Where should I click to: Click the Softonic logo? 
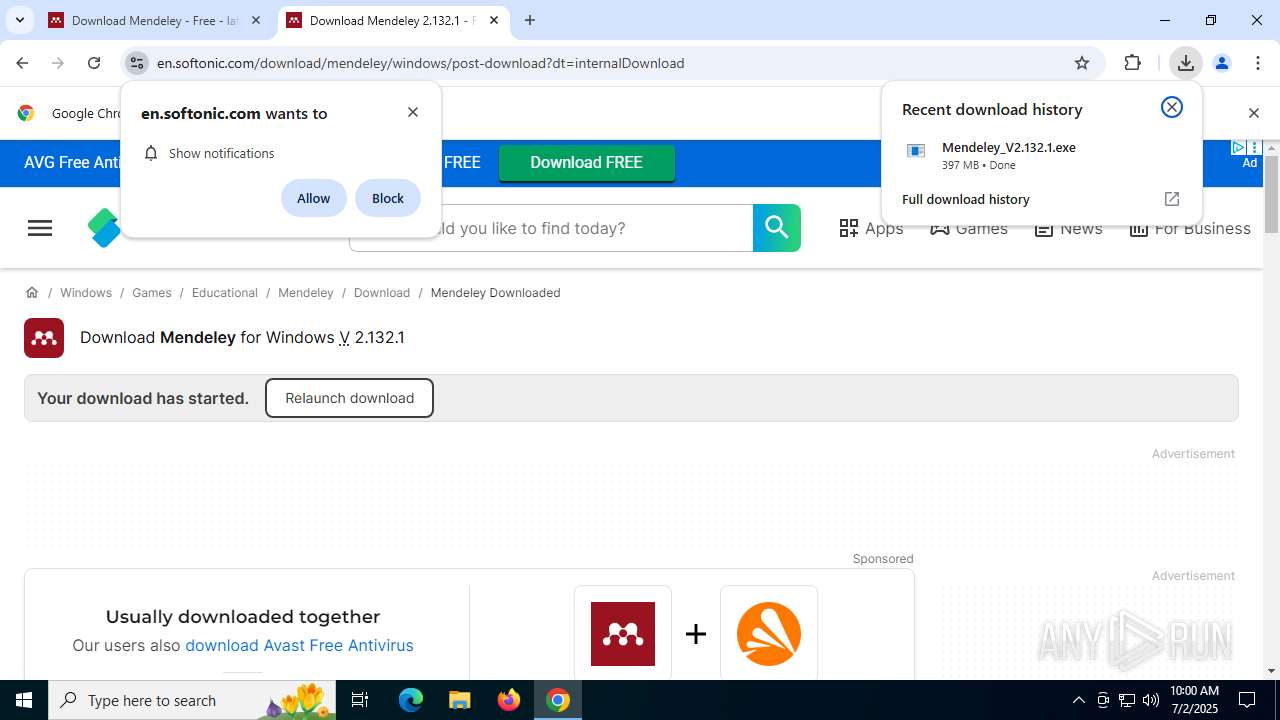[x=104, y=228]
